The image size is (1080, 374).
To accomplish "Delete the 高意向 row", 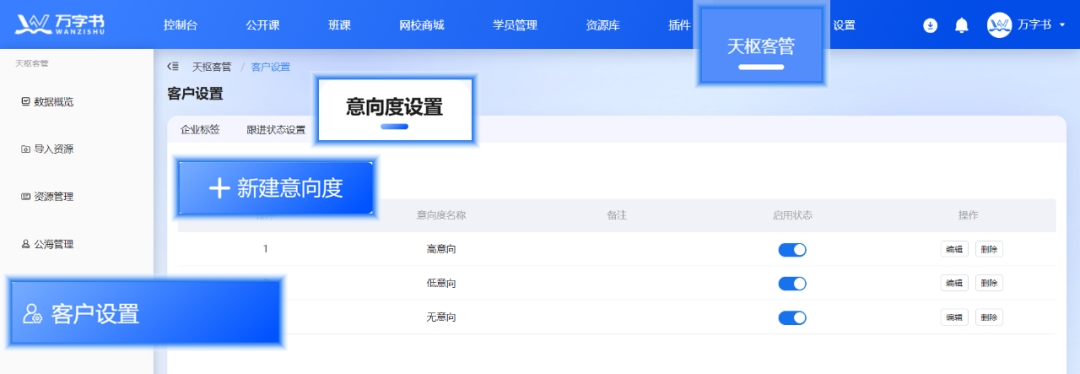I will pyautogui.click(x=989, y=249).
